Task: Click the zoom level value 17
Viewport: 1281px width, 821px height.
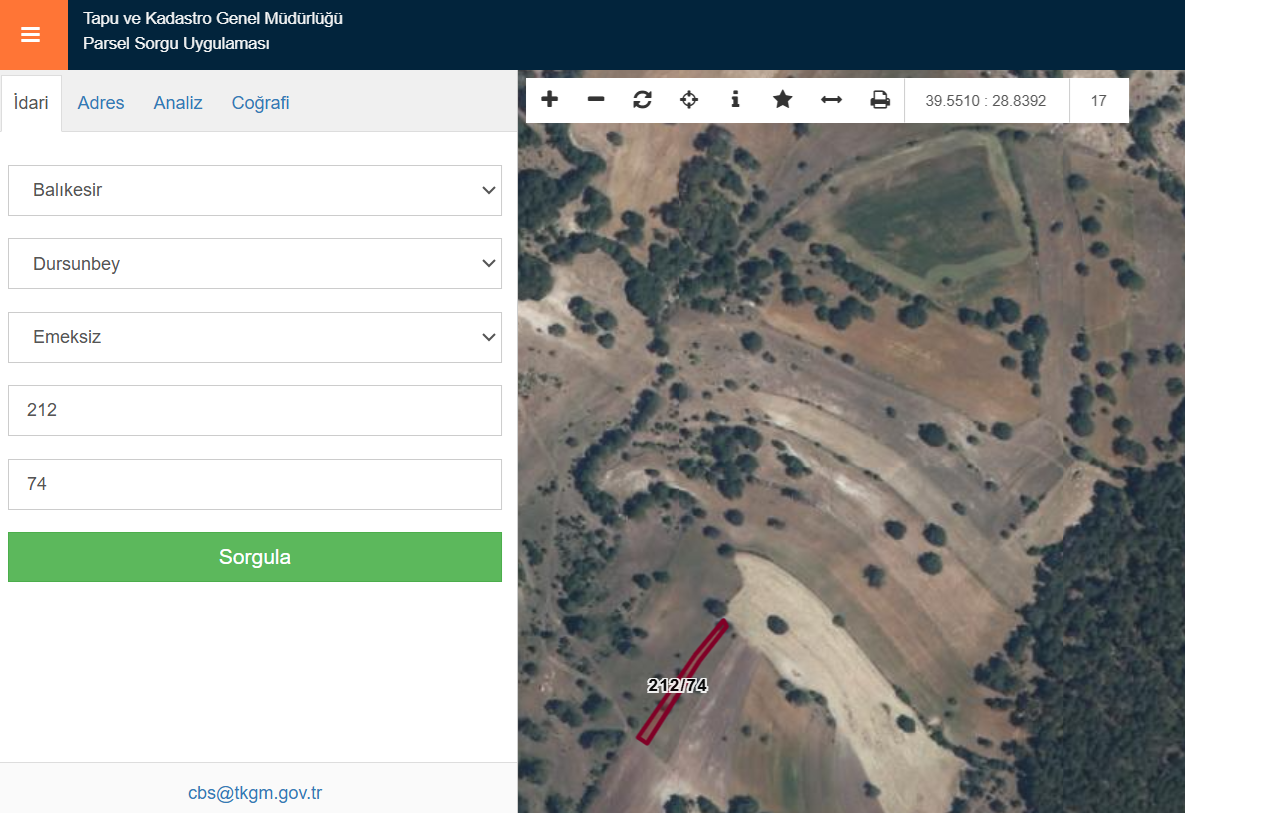Action: tap(1099, 101)
